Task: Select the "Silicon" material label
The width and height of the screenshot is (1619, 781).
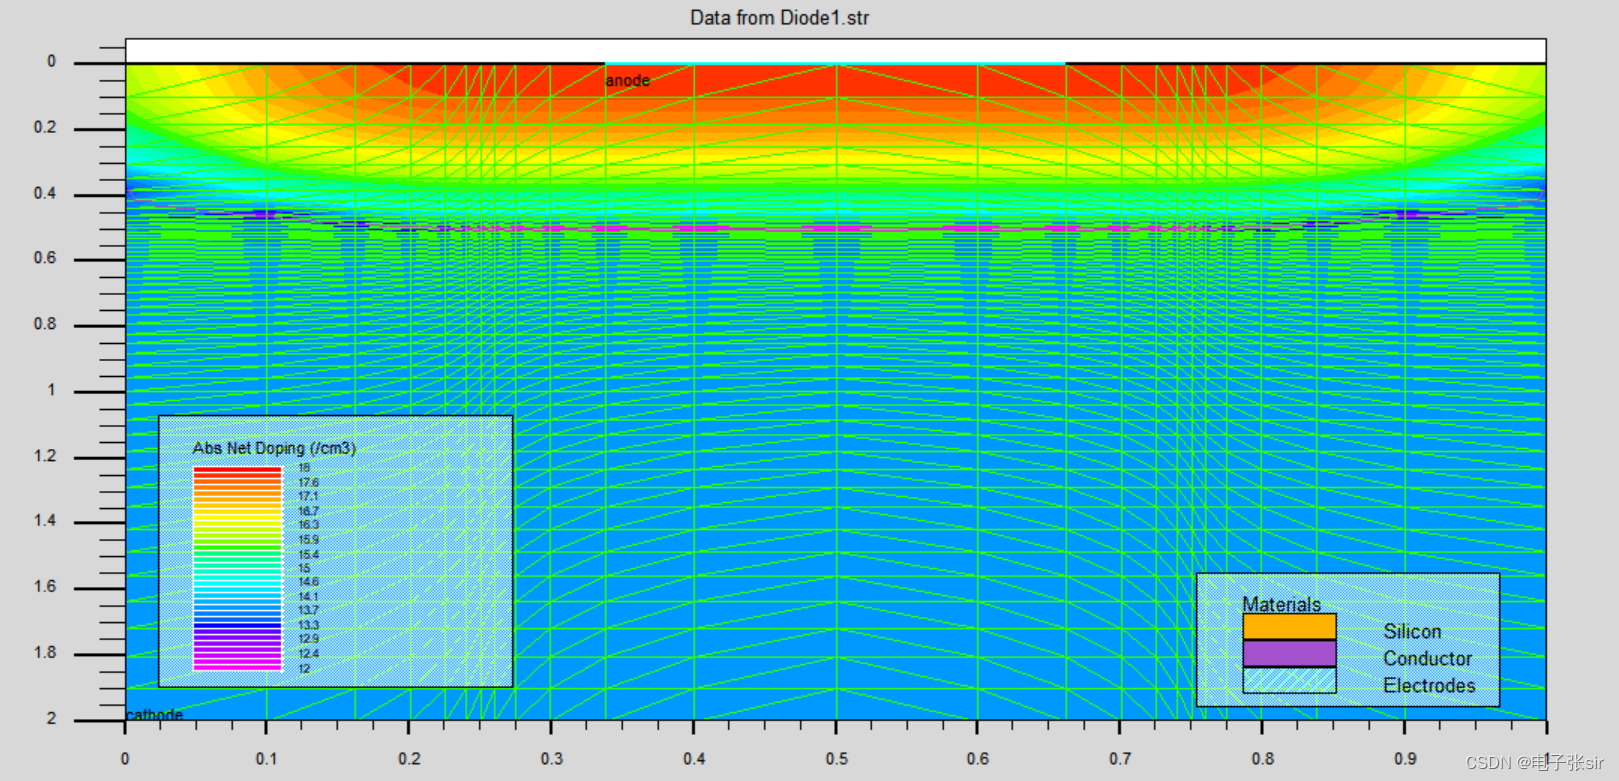Action: click(1412, 632)
